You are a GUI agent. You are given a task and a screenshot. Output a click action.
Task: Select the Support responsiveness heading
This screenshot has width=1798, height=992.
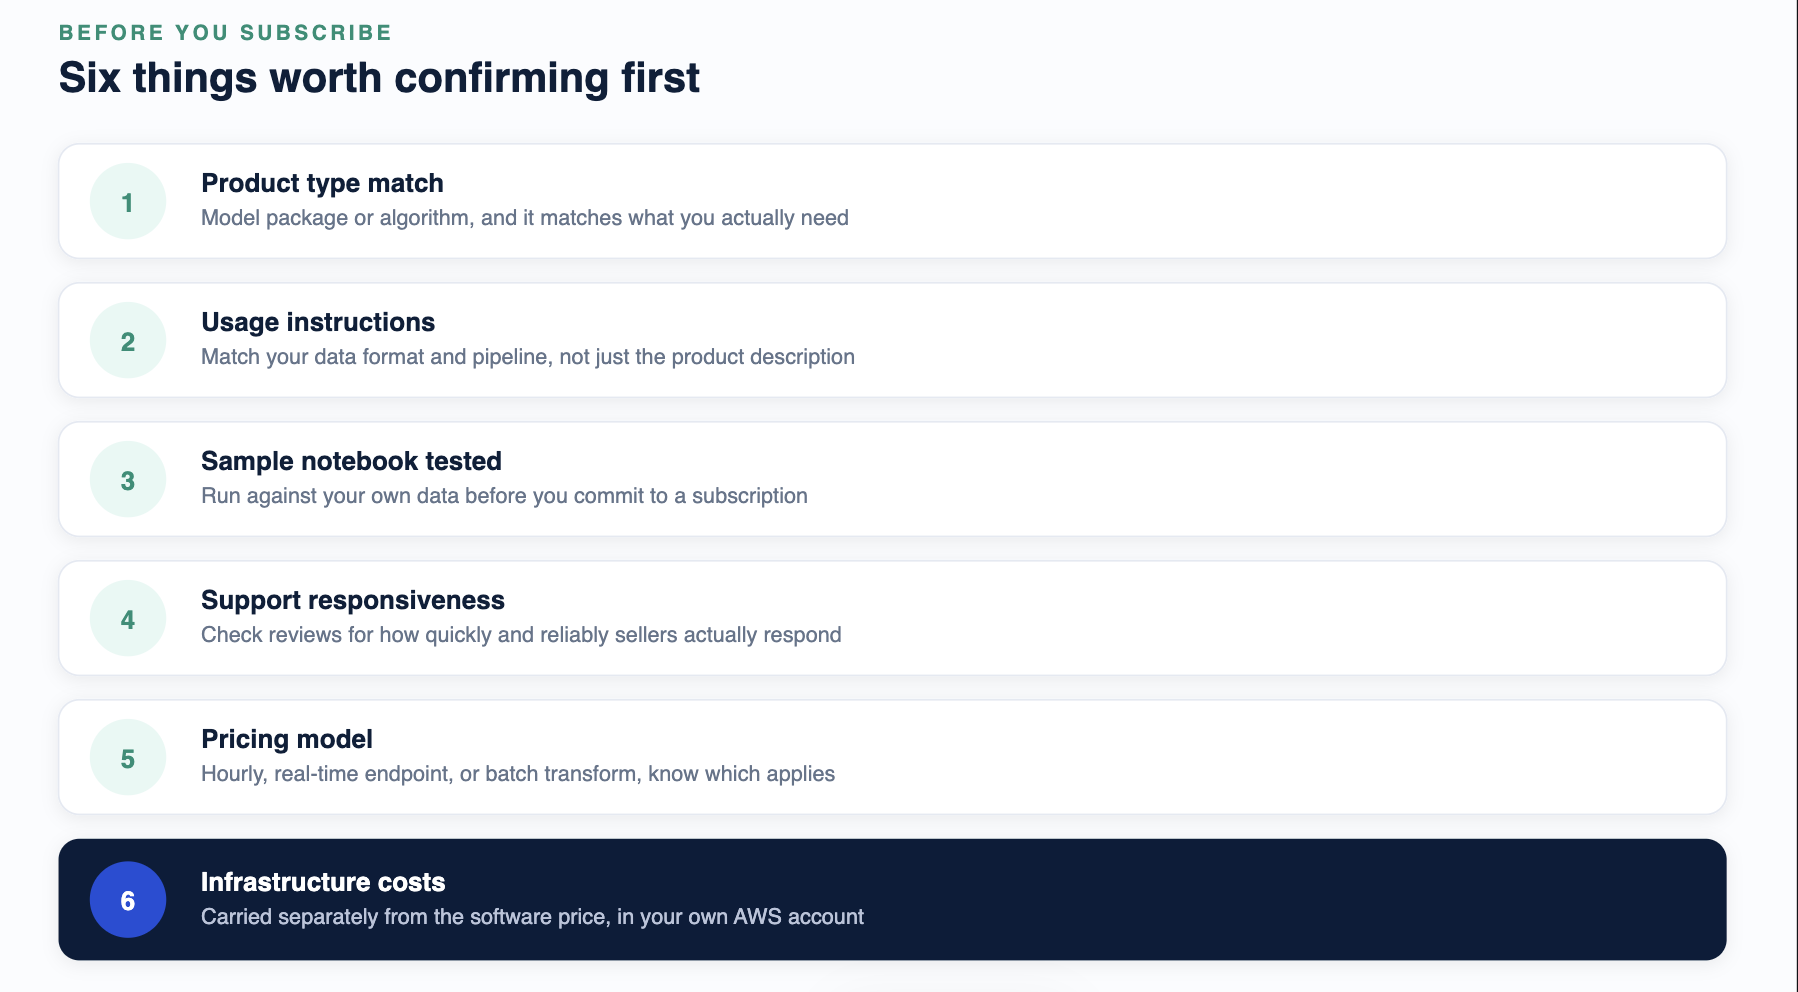tap(353, 600)
